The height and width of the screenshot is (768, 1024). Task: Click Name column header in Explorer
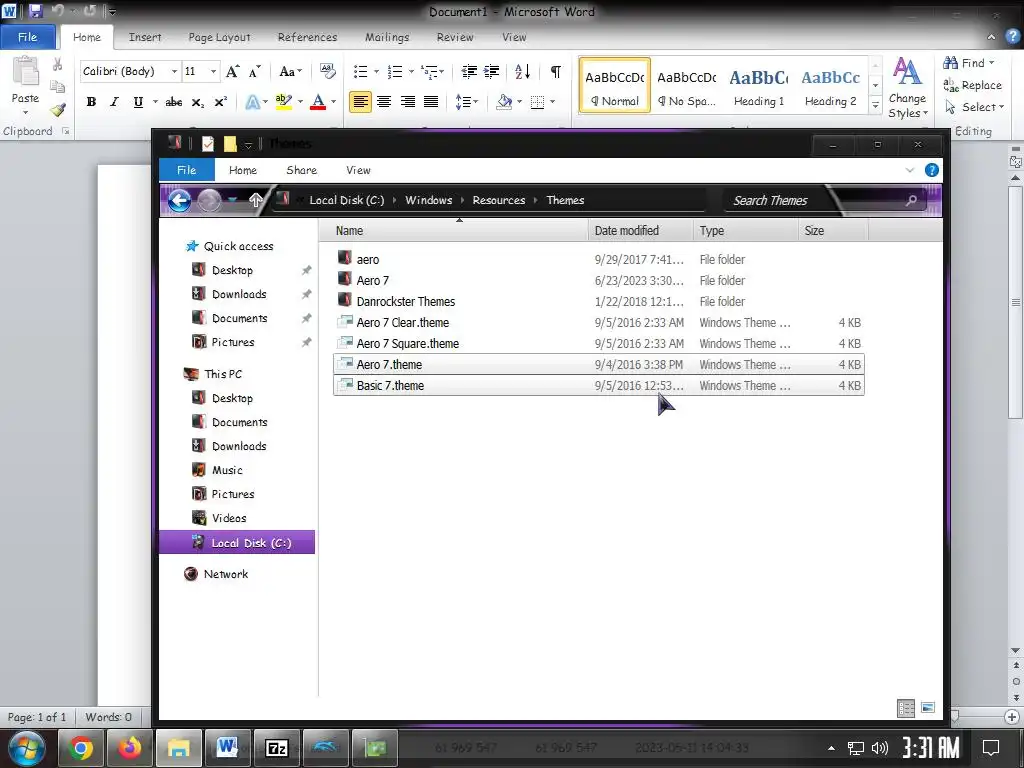(454, 231)
